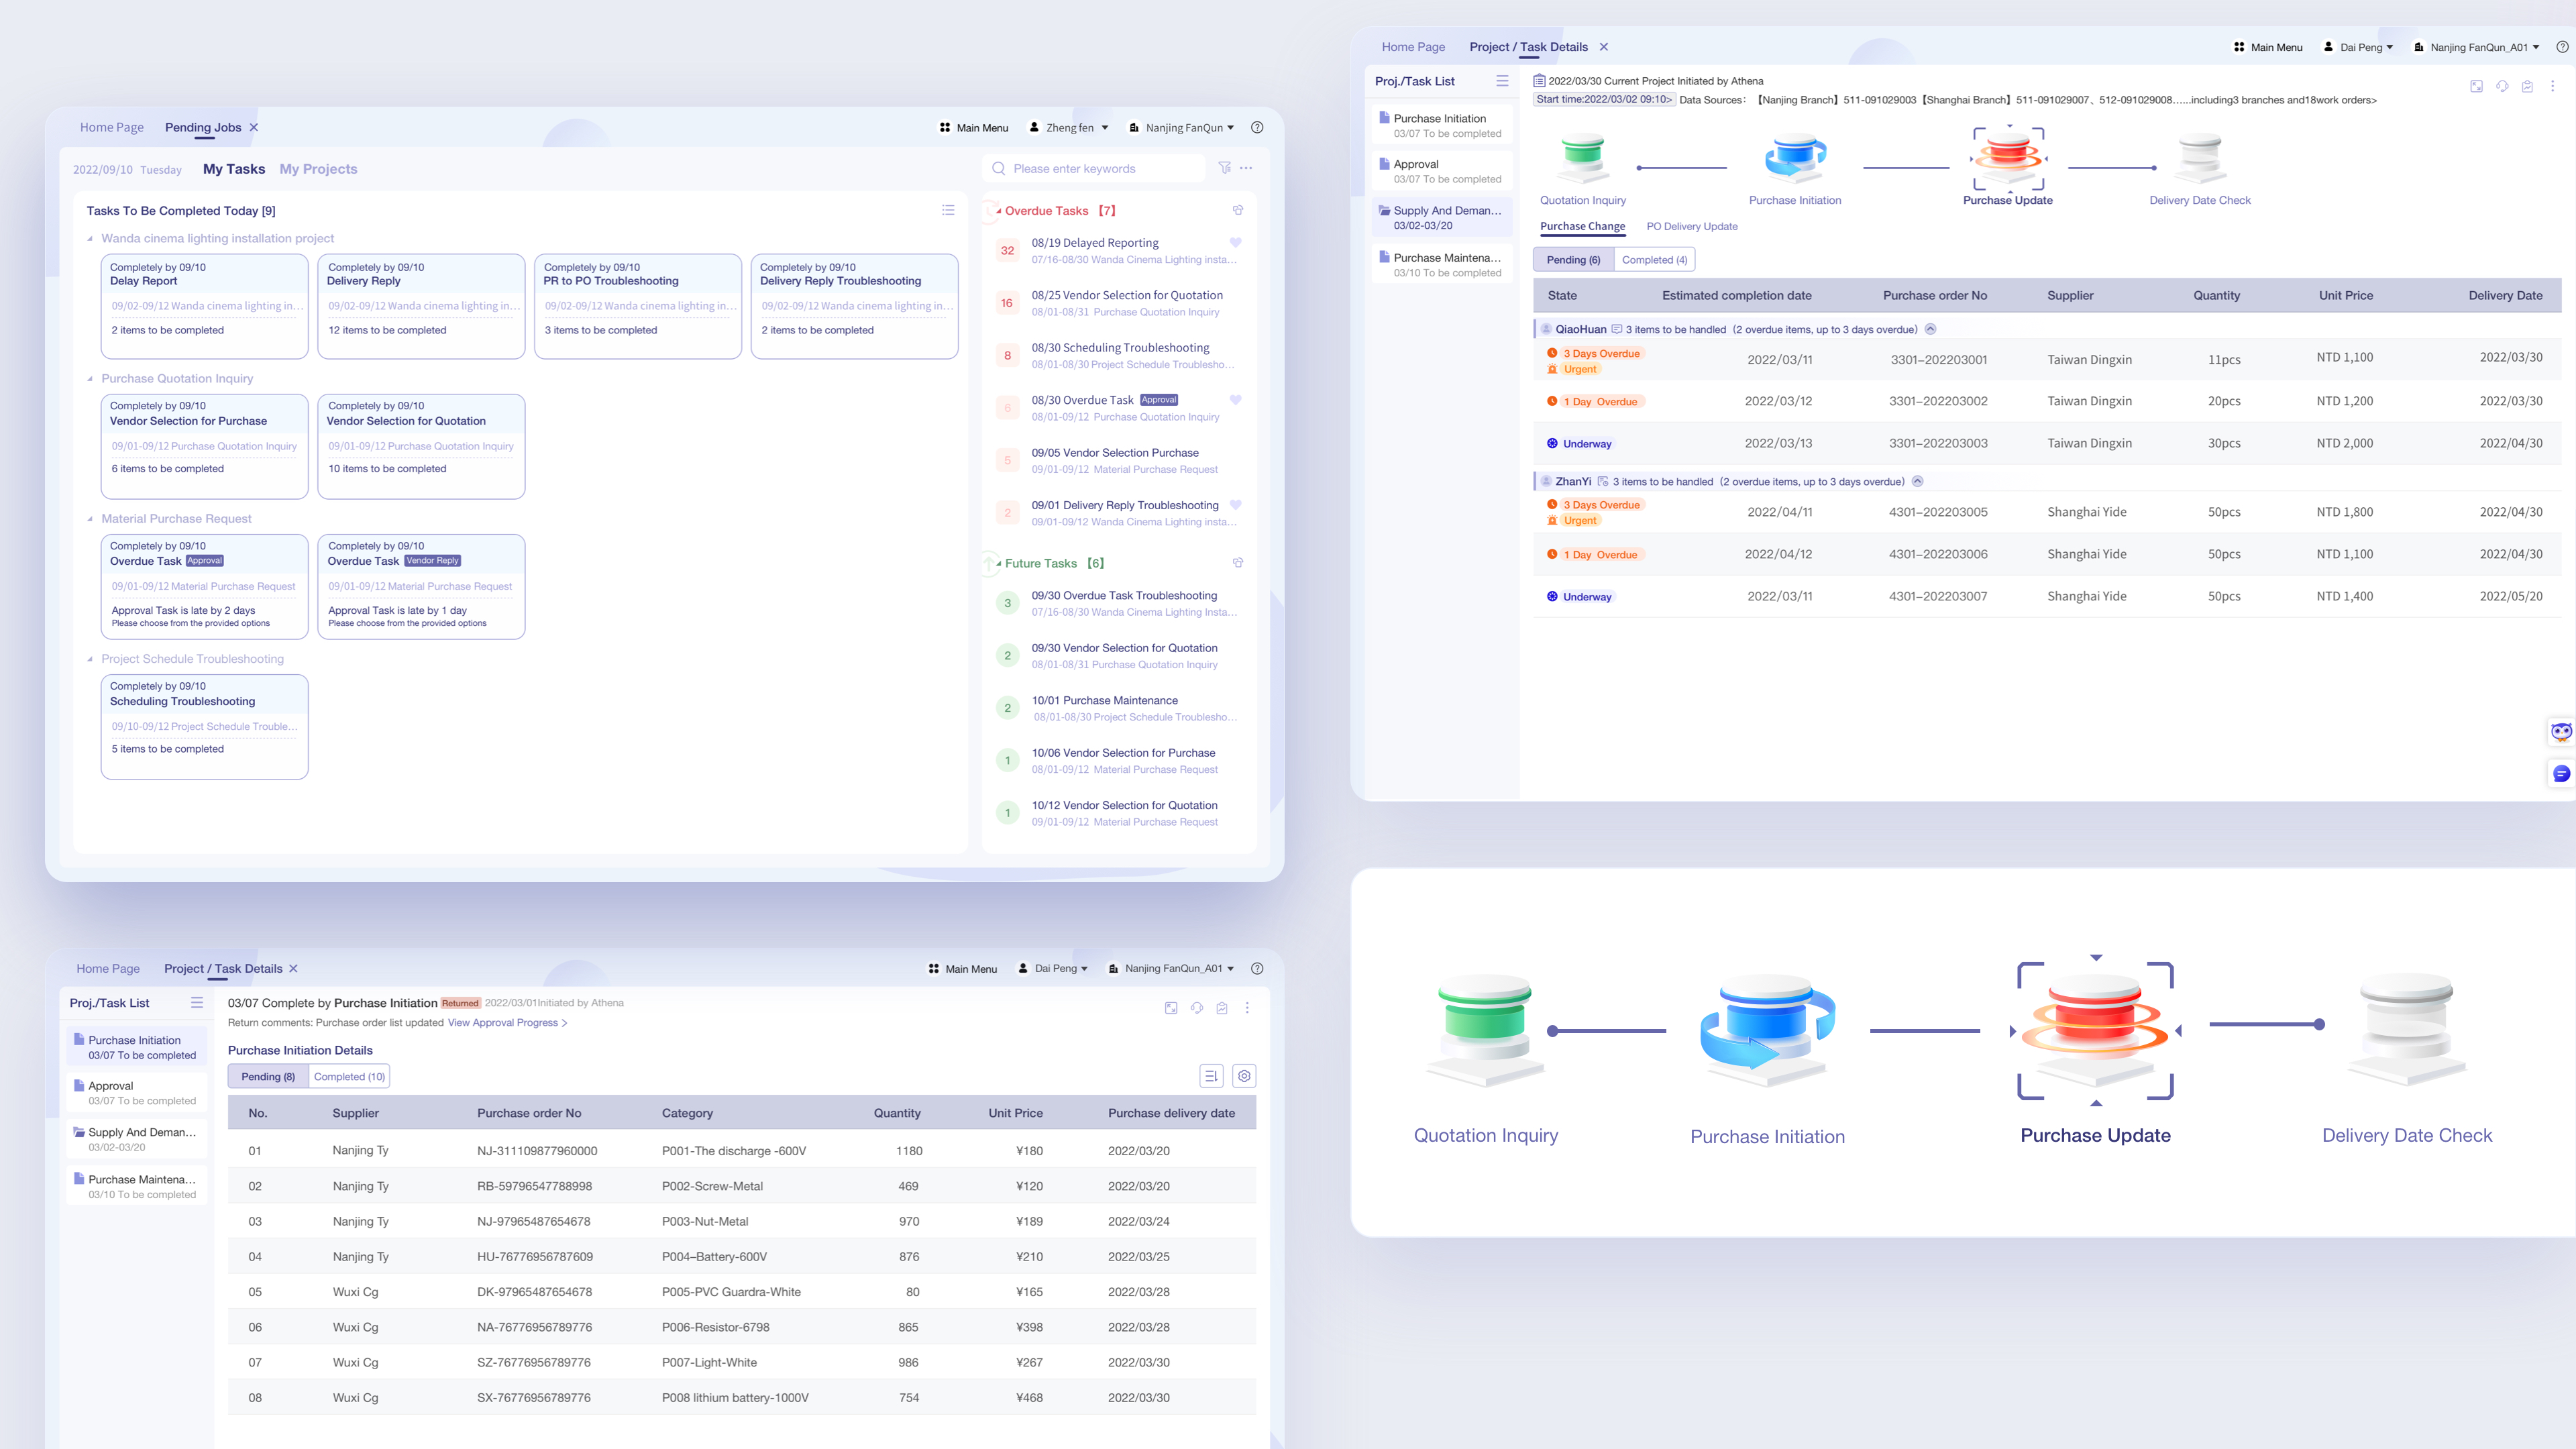Open the blue chat bubble icon on the right edge

2560,773
